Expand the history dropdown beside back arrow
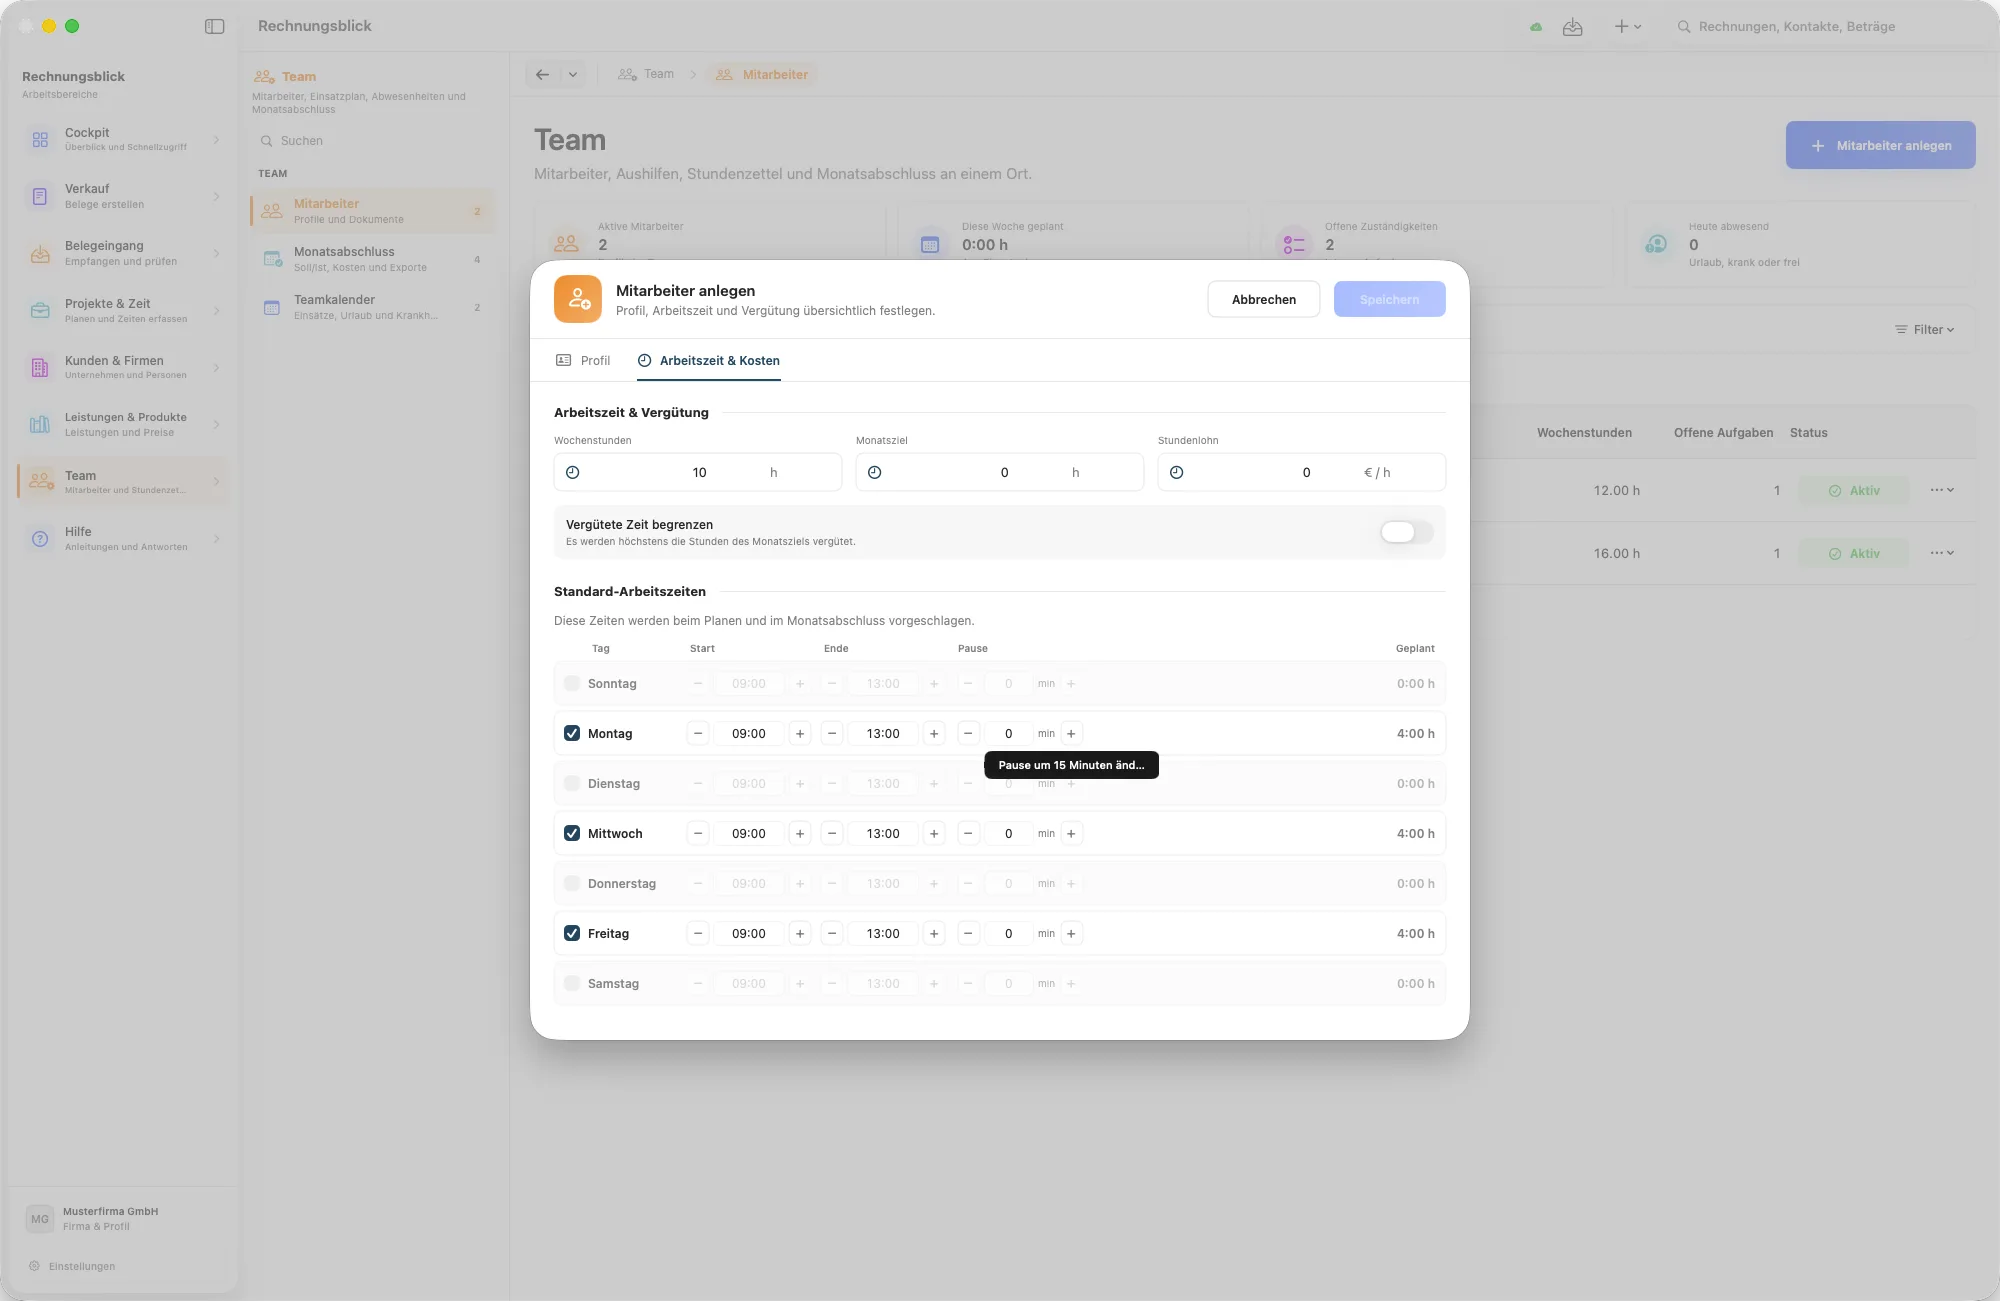Image resolution: width=2000 pixels, height=1301 pixels. pos(573,74)
